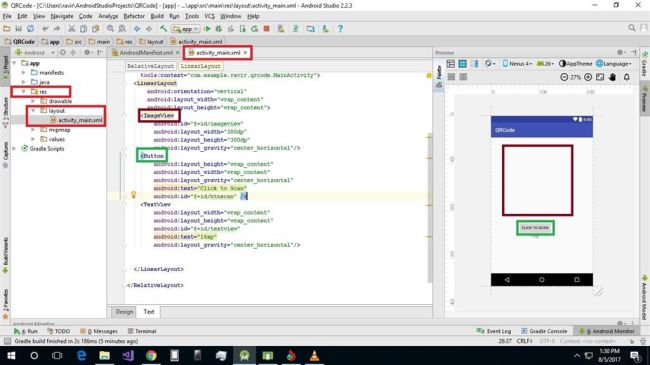Expand the Gradle Scripts node
The width and height of the screenshot is (650, 365).
[x=15, y=148]
